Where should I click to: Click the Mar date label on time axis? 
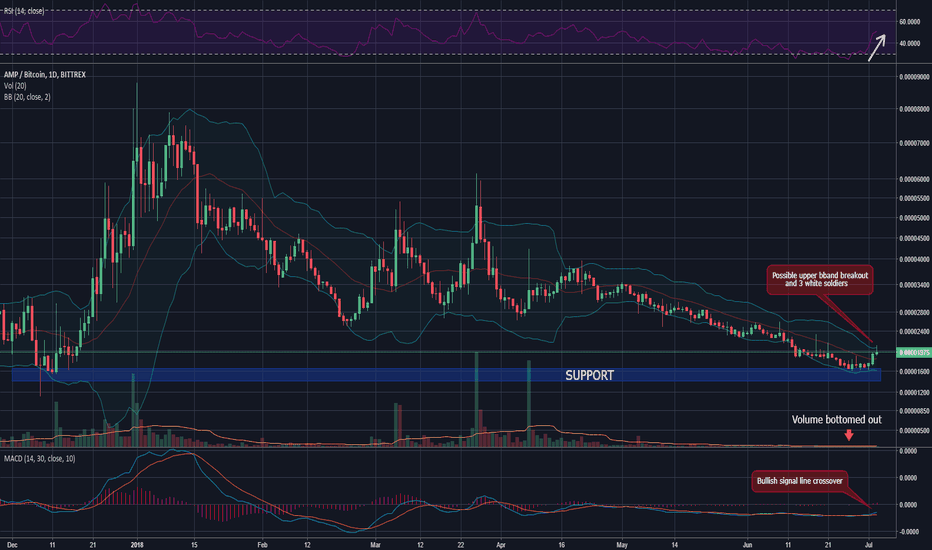(375, 545)
